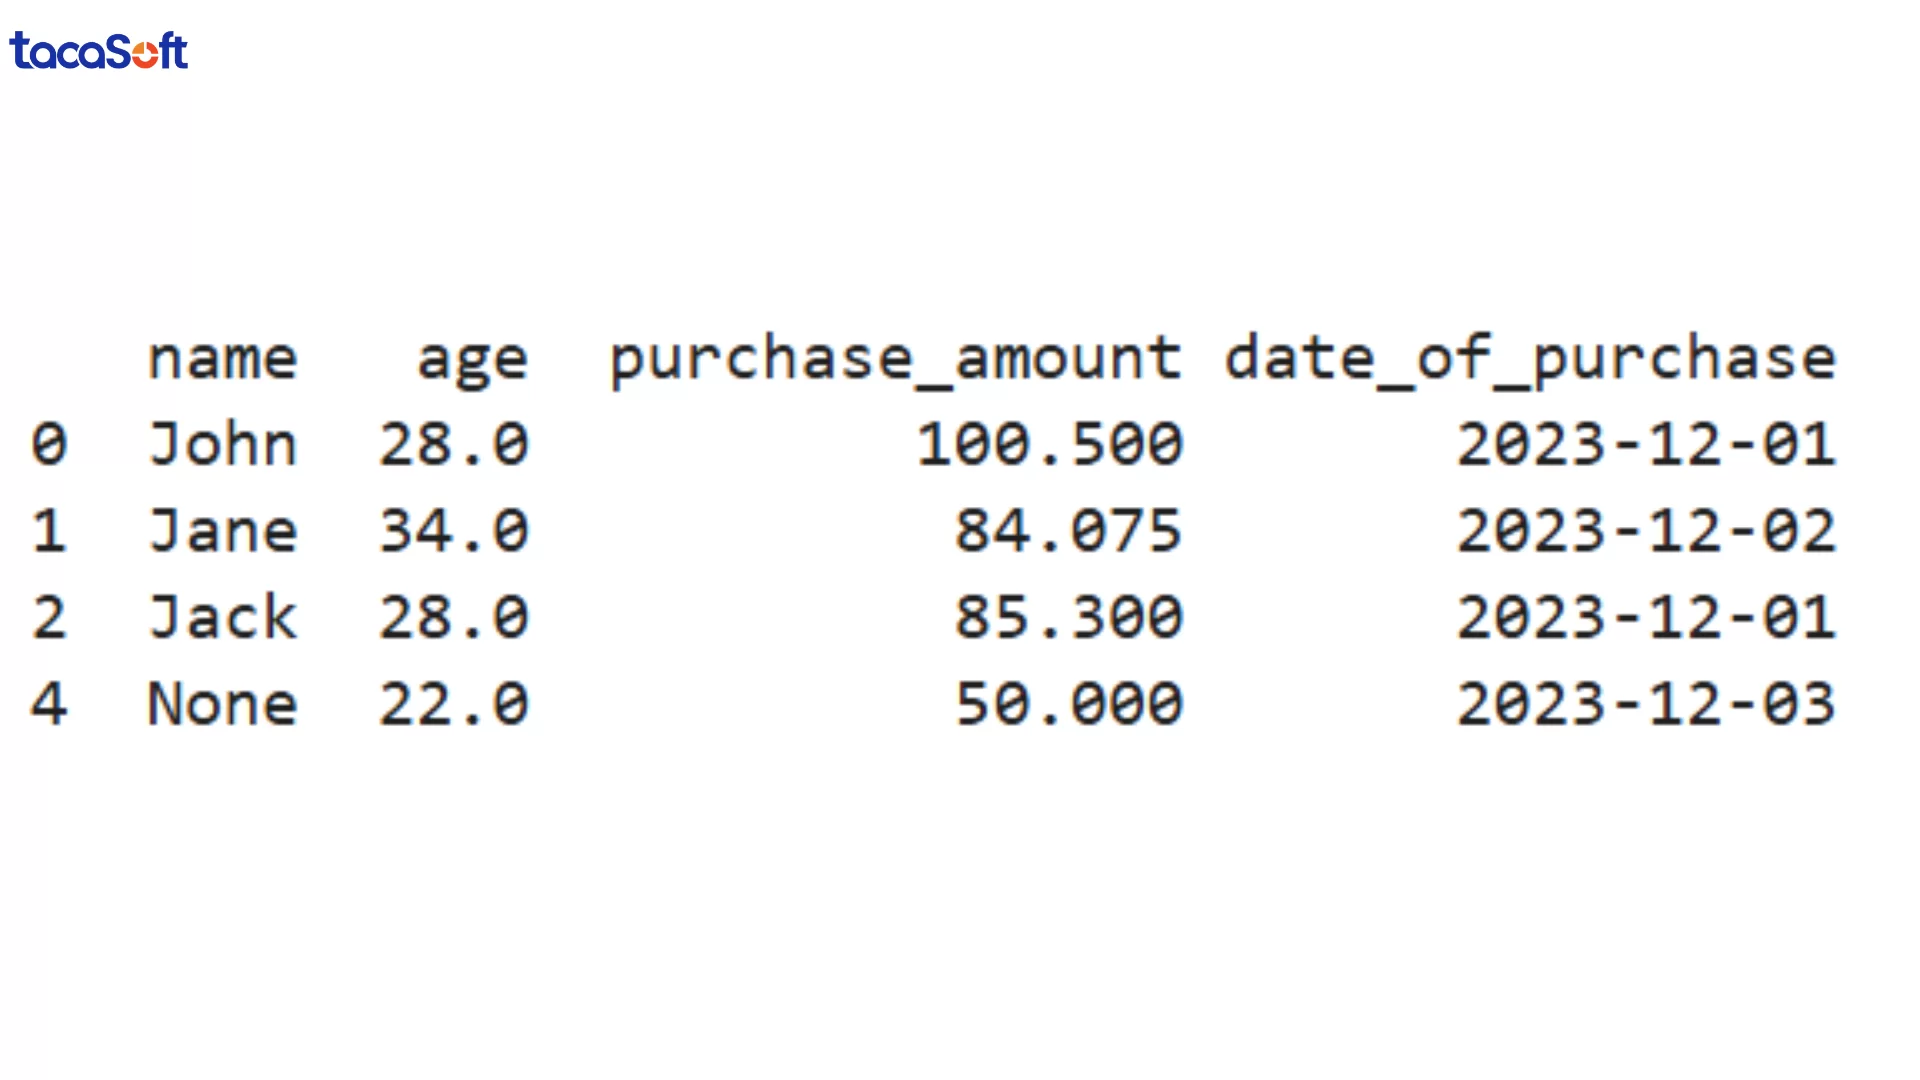Select the Jane name cell
Image resolution: width=1920 pixels, height=1080 pixels.
tap(222, 531)
